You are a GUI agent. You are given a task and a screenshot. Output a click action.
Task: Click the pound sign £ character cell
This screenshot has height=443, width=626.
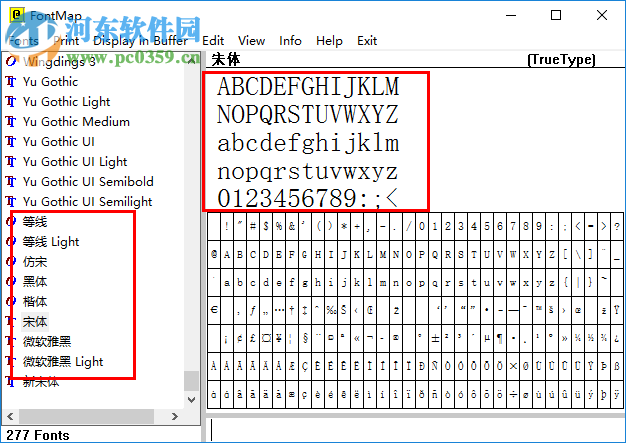click(x=253, y=338)
